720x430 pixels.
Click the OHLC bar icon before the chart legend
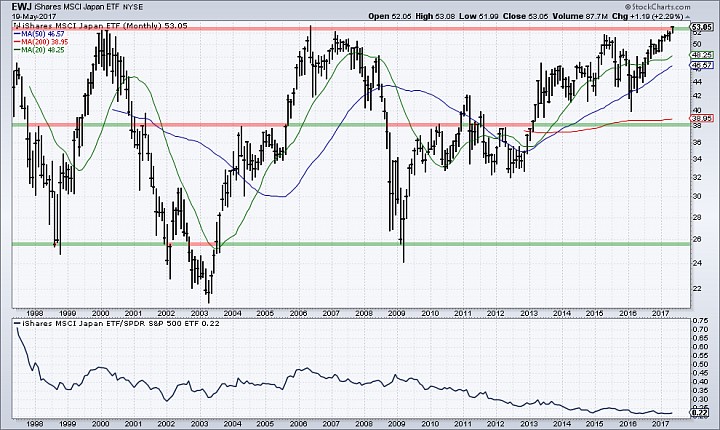17,26
